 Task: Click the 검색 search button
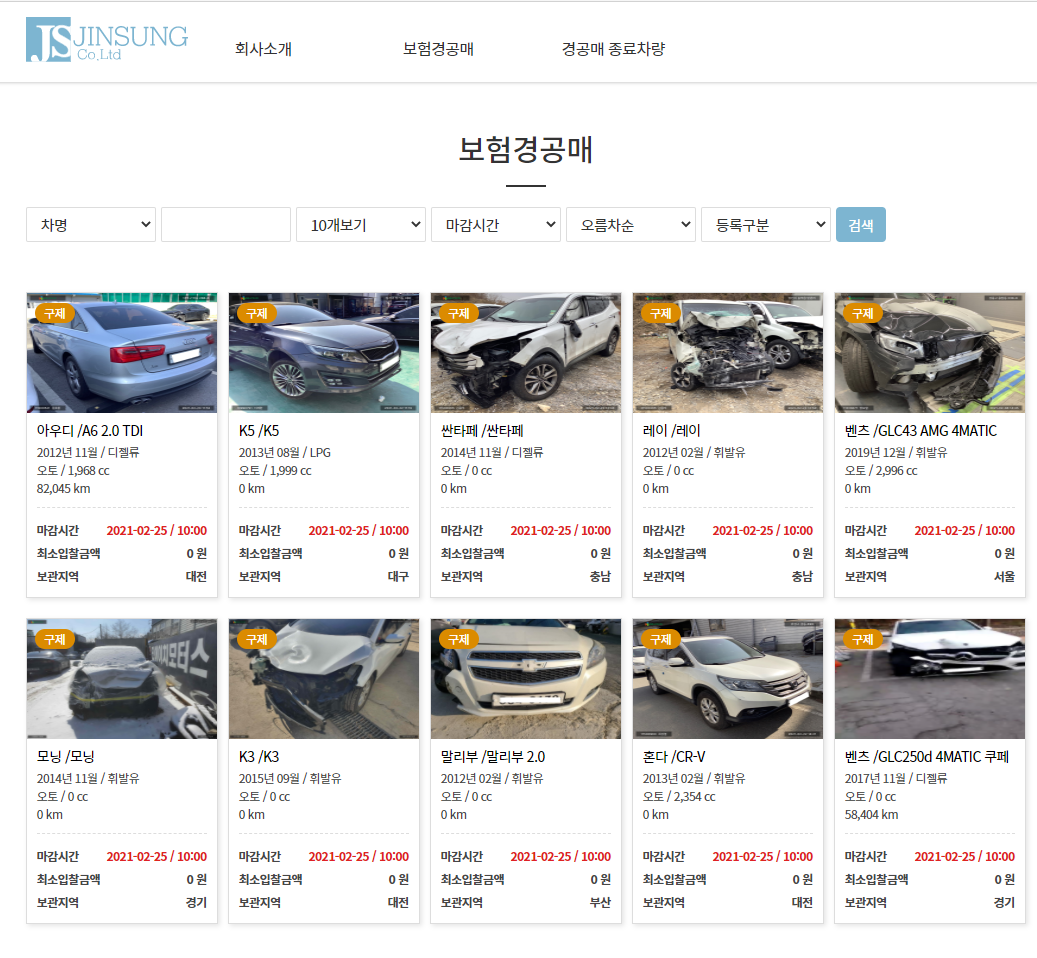pyautogui.click(x=861, y=225)
